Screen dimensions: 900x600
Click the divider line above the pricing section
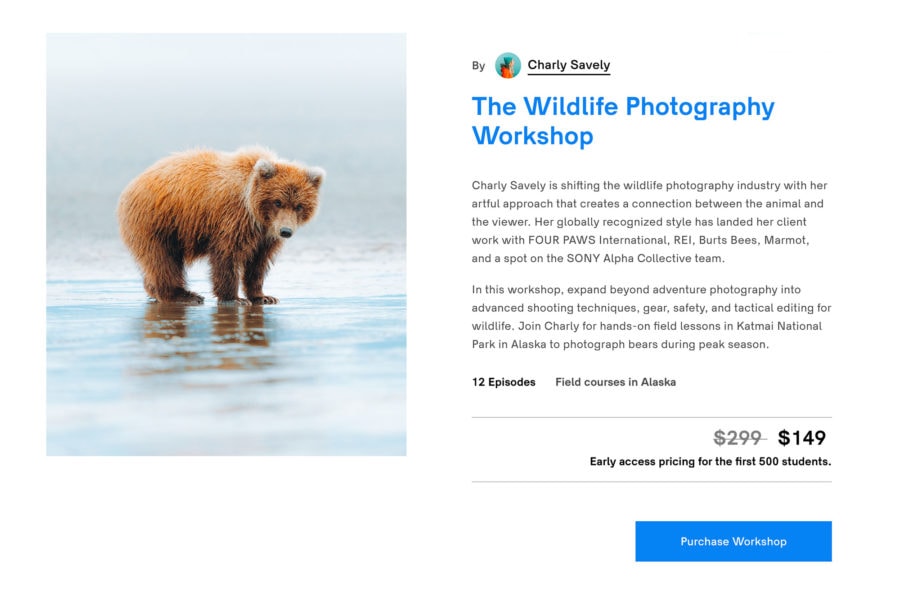(x=650, y=414)
